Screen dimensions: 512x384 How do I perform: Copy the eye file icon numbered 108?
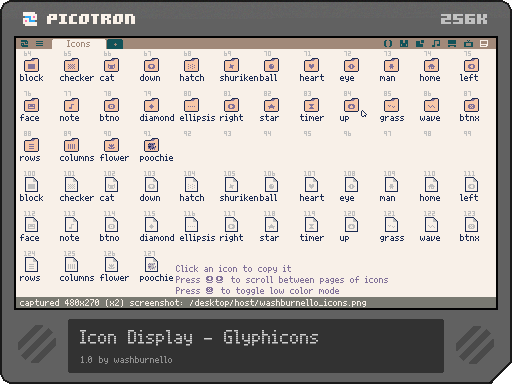point(351,185)
